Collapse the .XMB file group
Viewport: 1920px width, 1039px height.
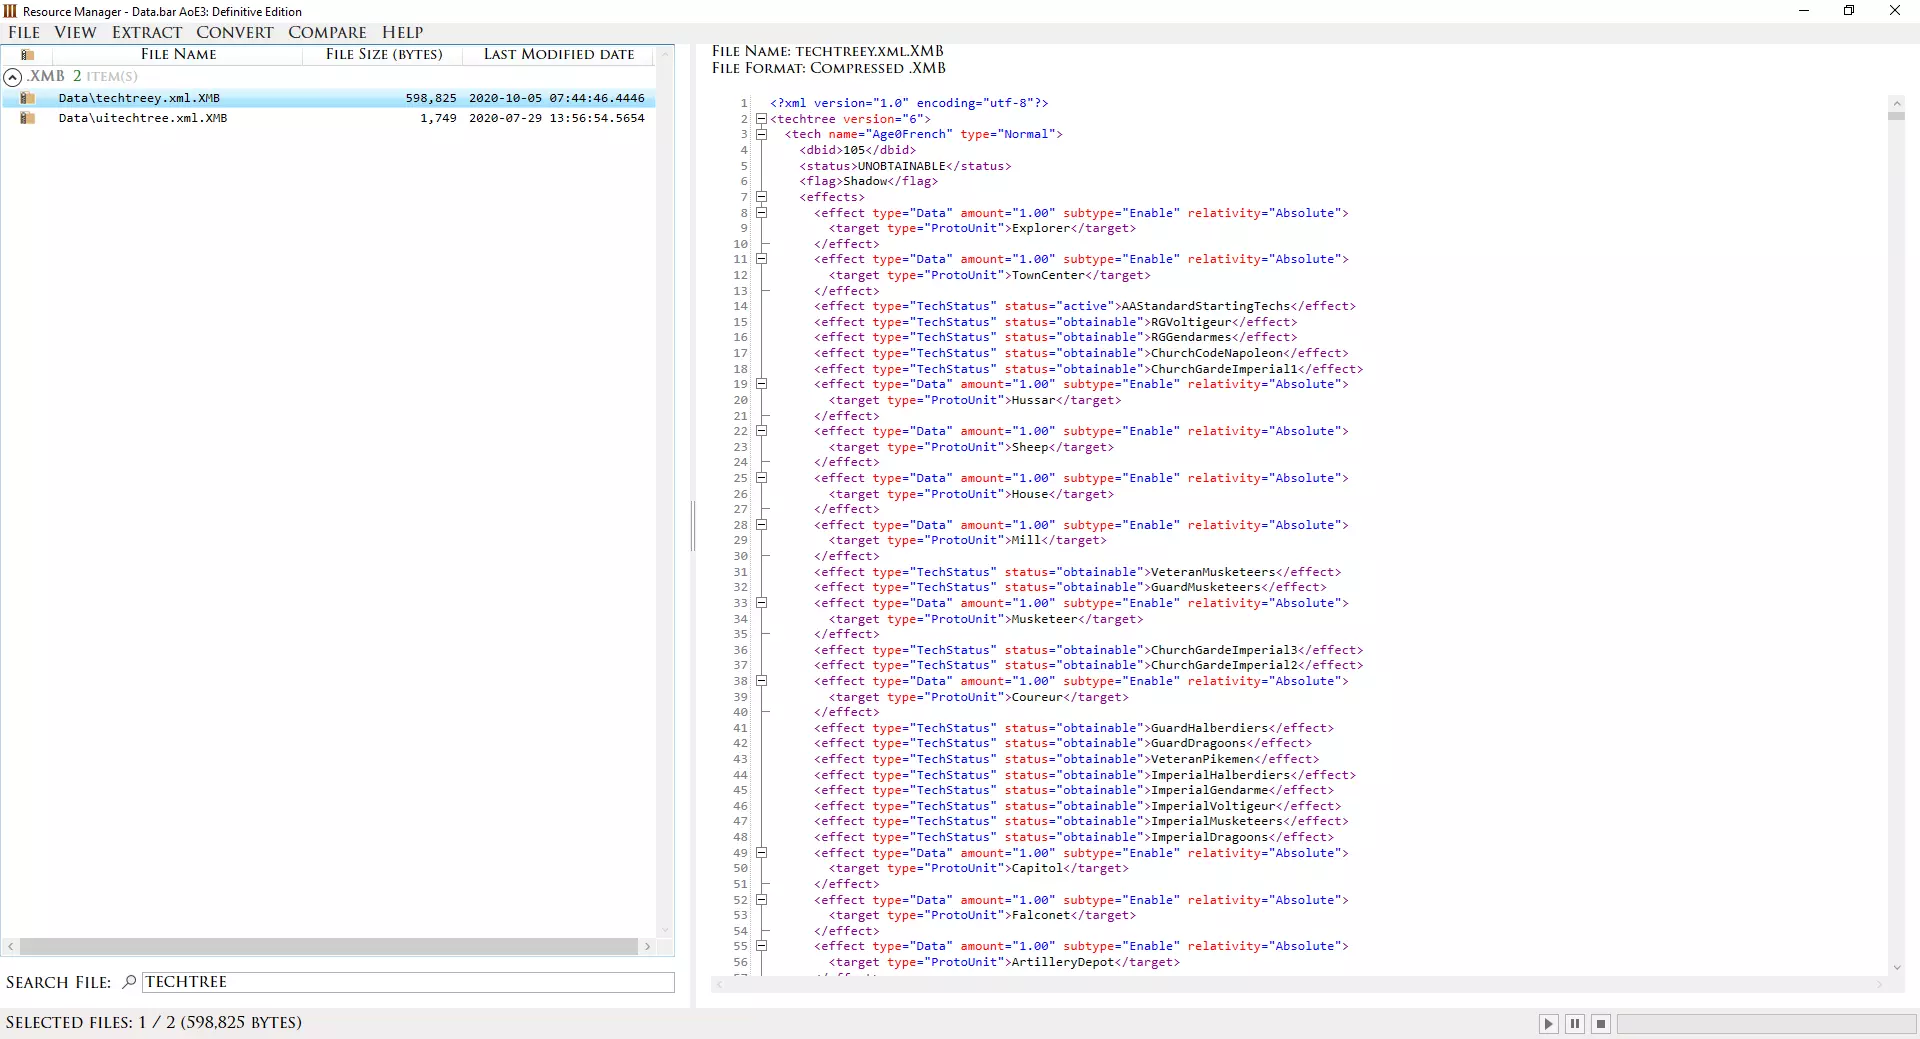pos(13,77)
